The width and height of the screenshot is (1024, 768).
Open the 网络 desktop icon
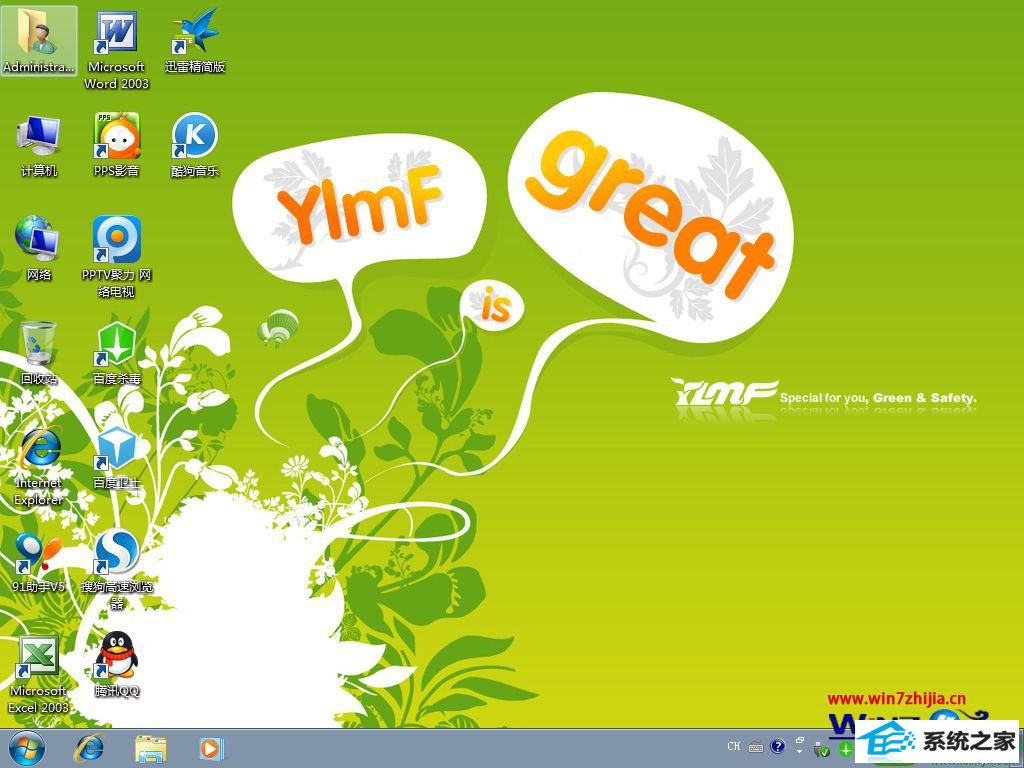(39, 249)
